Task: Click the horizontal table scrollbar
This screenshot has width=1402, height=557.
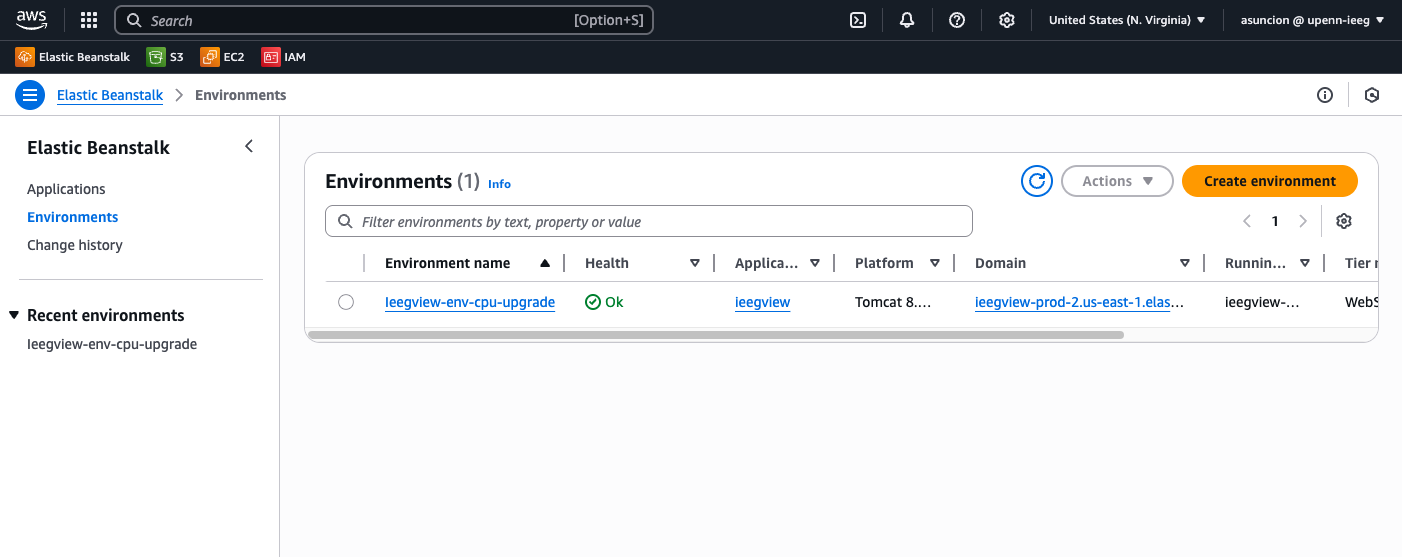Action: click(x=716, y=334)
